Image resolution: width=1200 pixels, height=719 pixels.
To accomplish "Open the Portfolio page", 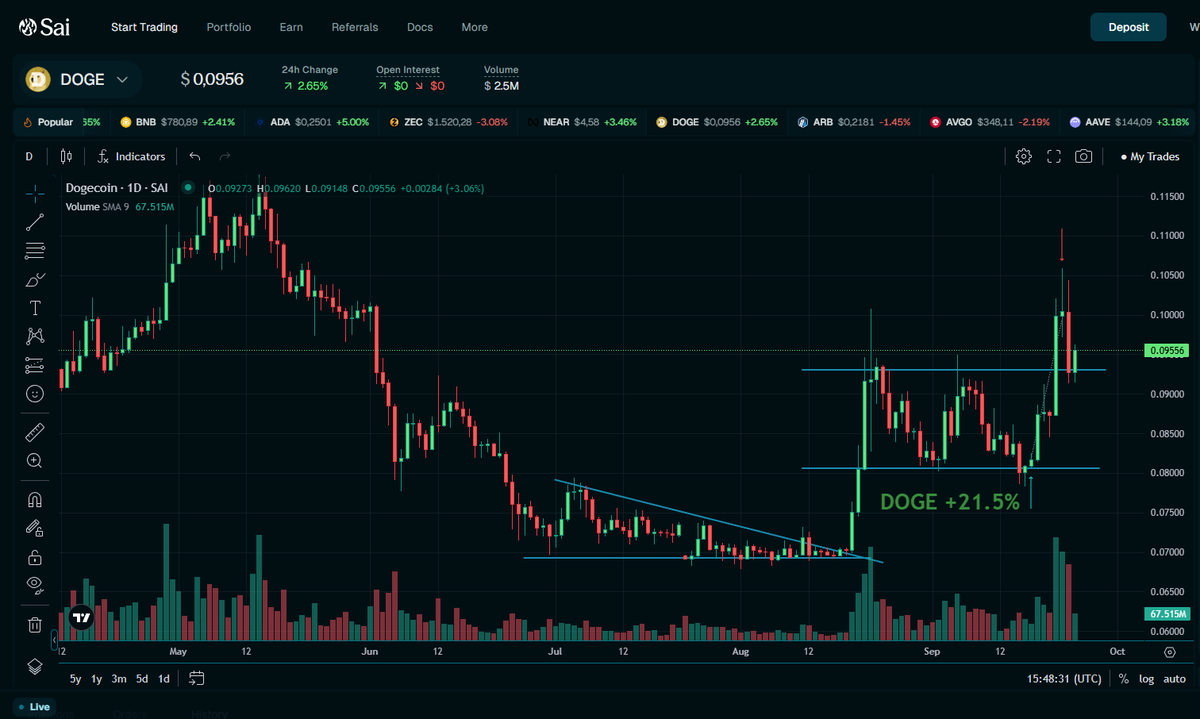I will click(229, 27).
